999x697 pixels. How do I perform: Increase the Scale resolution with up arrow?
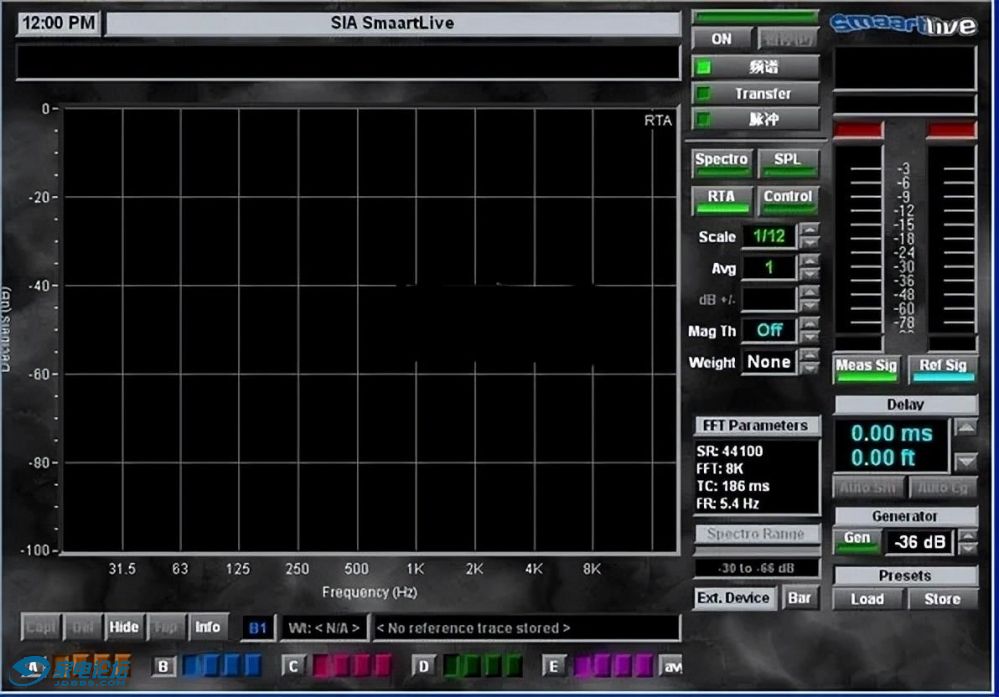809,229
